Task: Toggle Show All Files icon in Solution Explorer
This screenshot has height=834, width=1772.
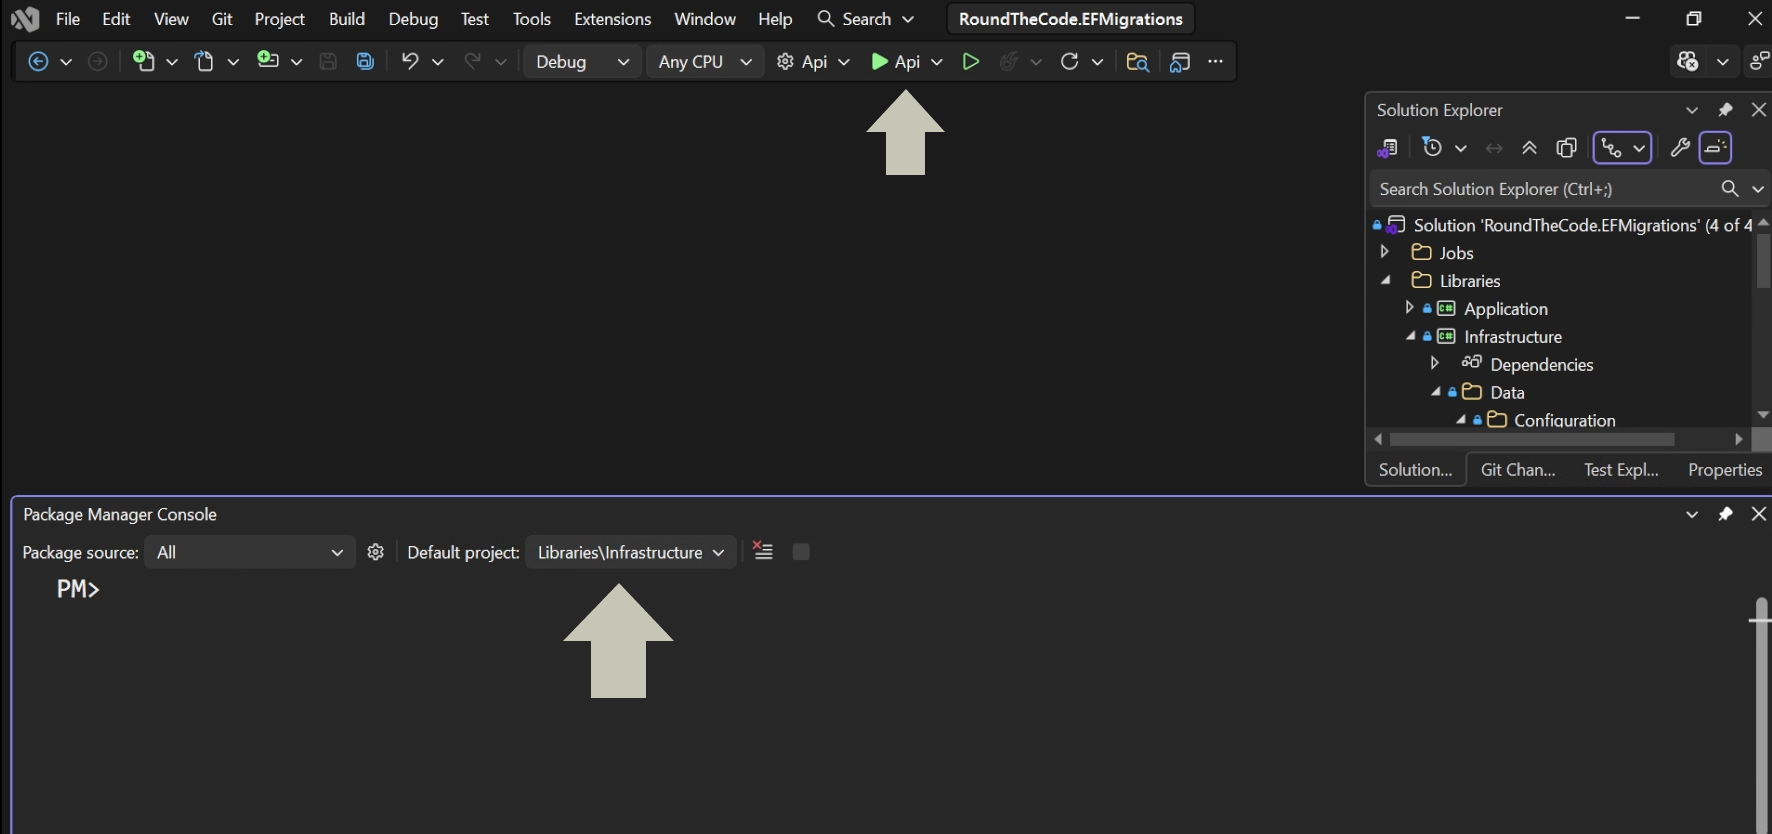Action: click(x=1567, y=148)
